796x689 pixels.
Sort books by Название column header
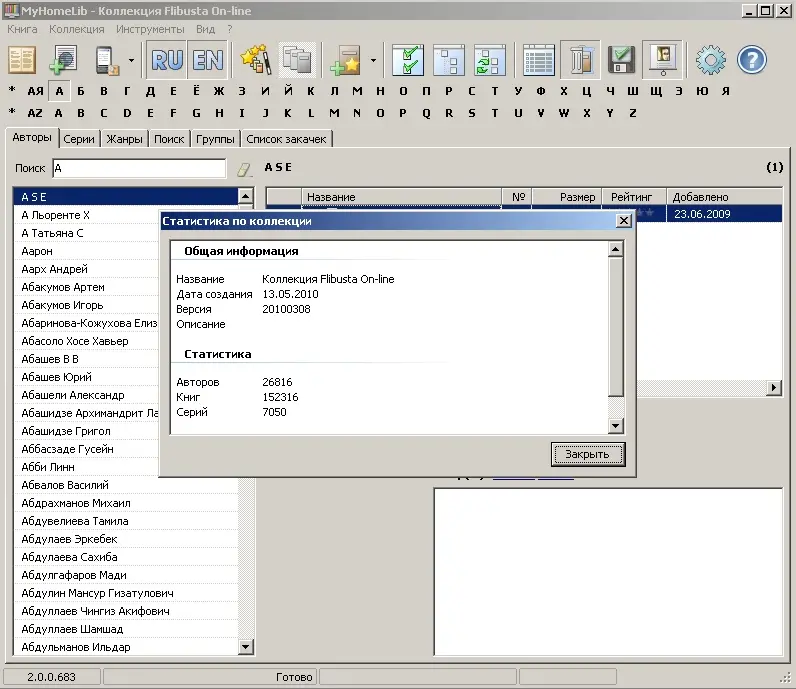click(402, 197)
